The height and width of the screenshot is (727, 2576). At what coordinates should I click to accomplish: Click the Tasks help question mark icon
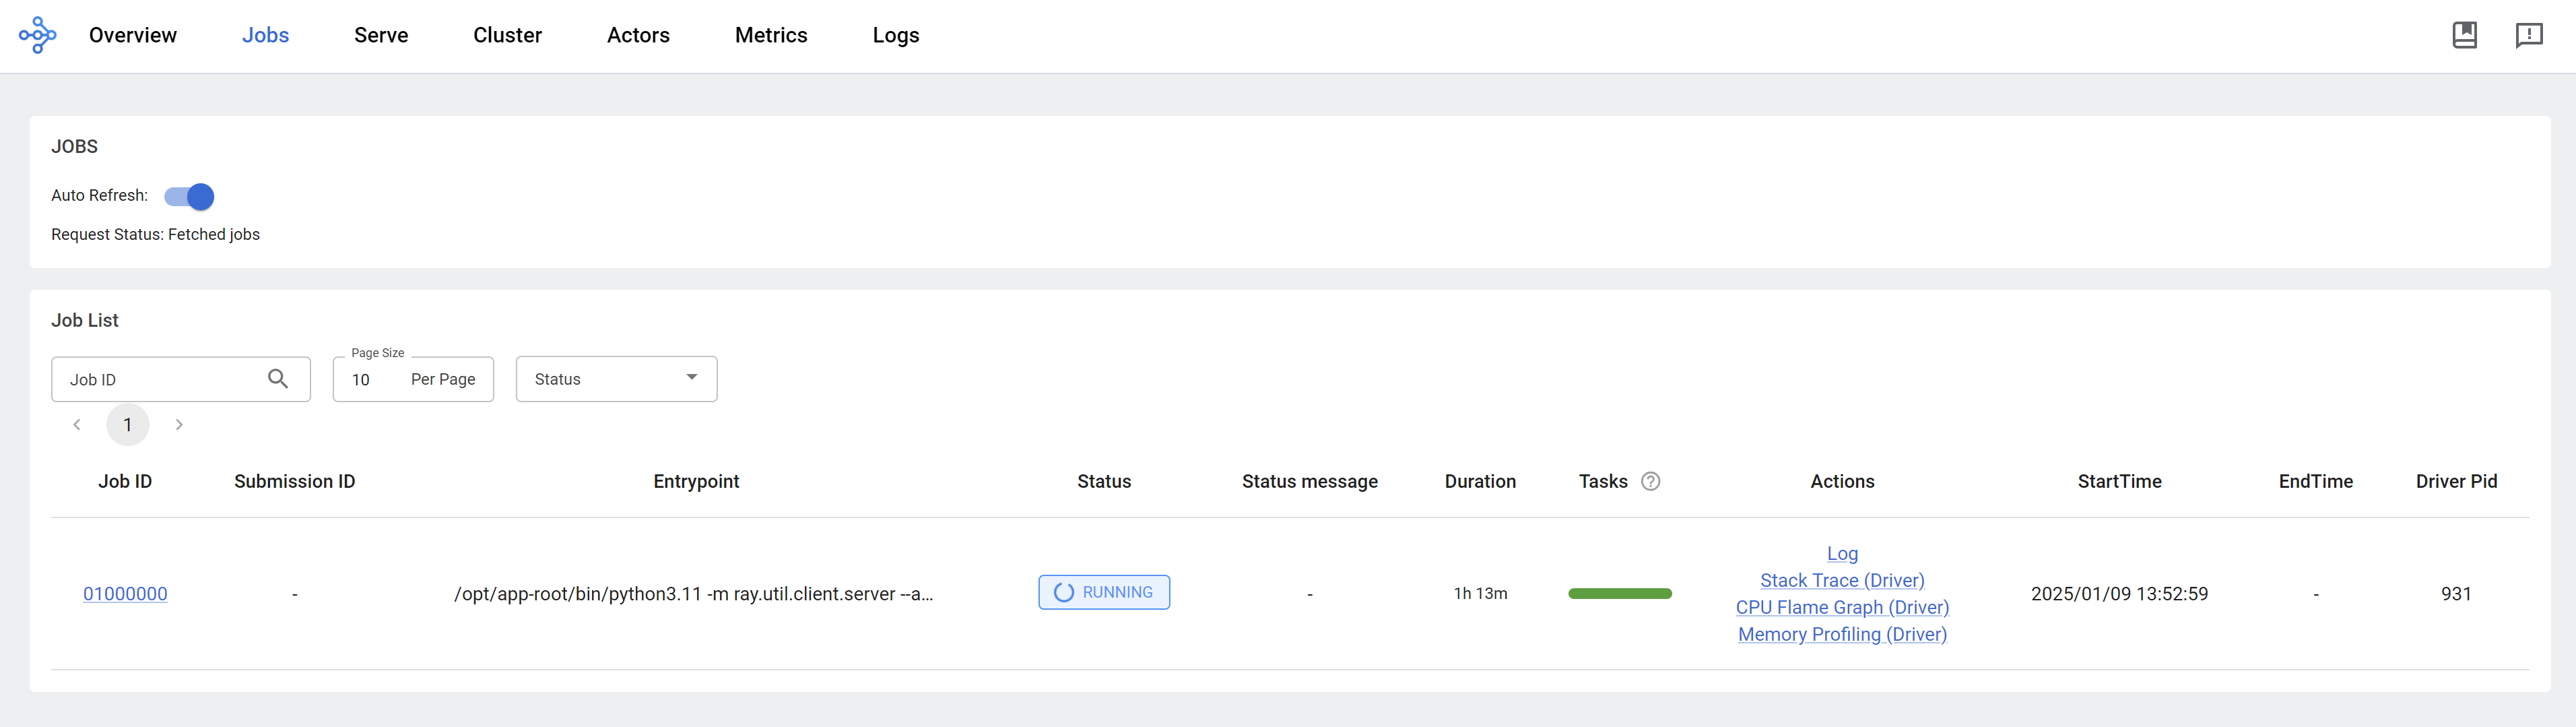[1651, 481]
